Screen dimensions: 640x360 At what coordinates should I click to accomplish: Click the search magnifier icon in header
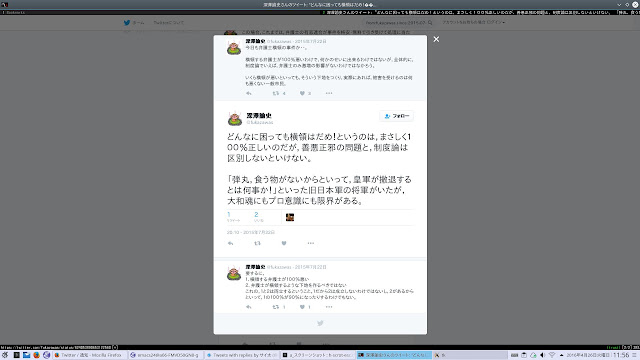(430, 23)
